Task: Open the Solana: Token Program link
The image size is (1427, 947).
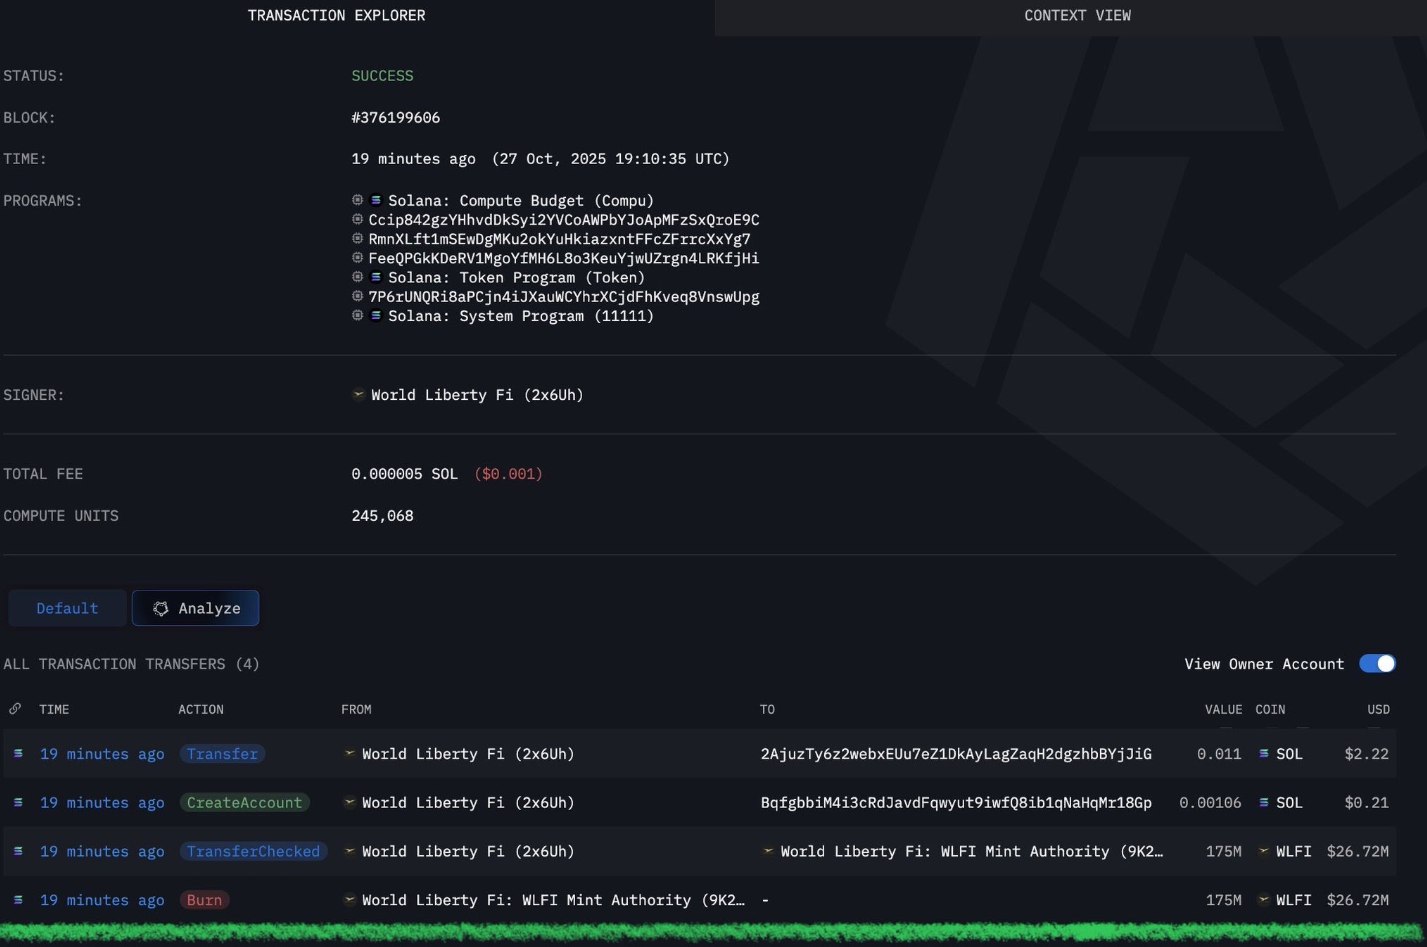Action: pyautogui.click(x=516, y=278)
